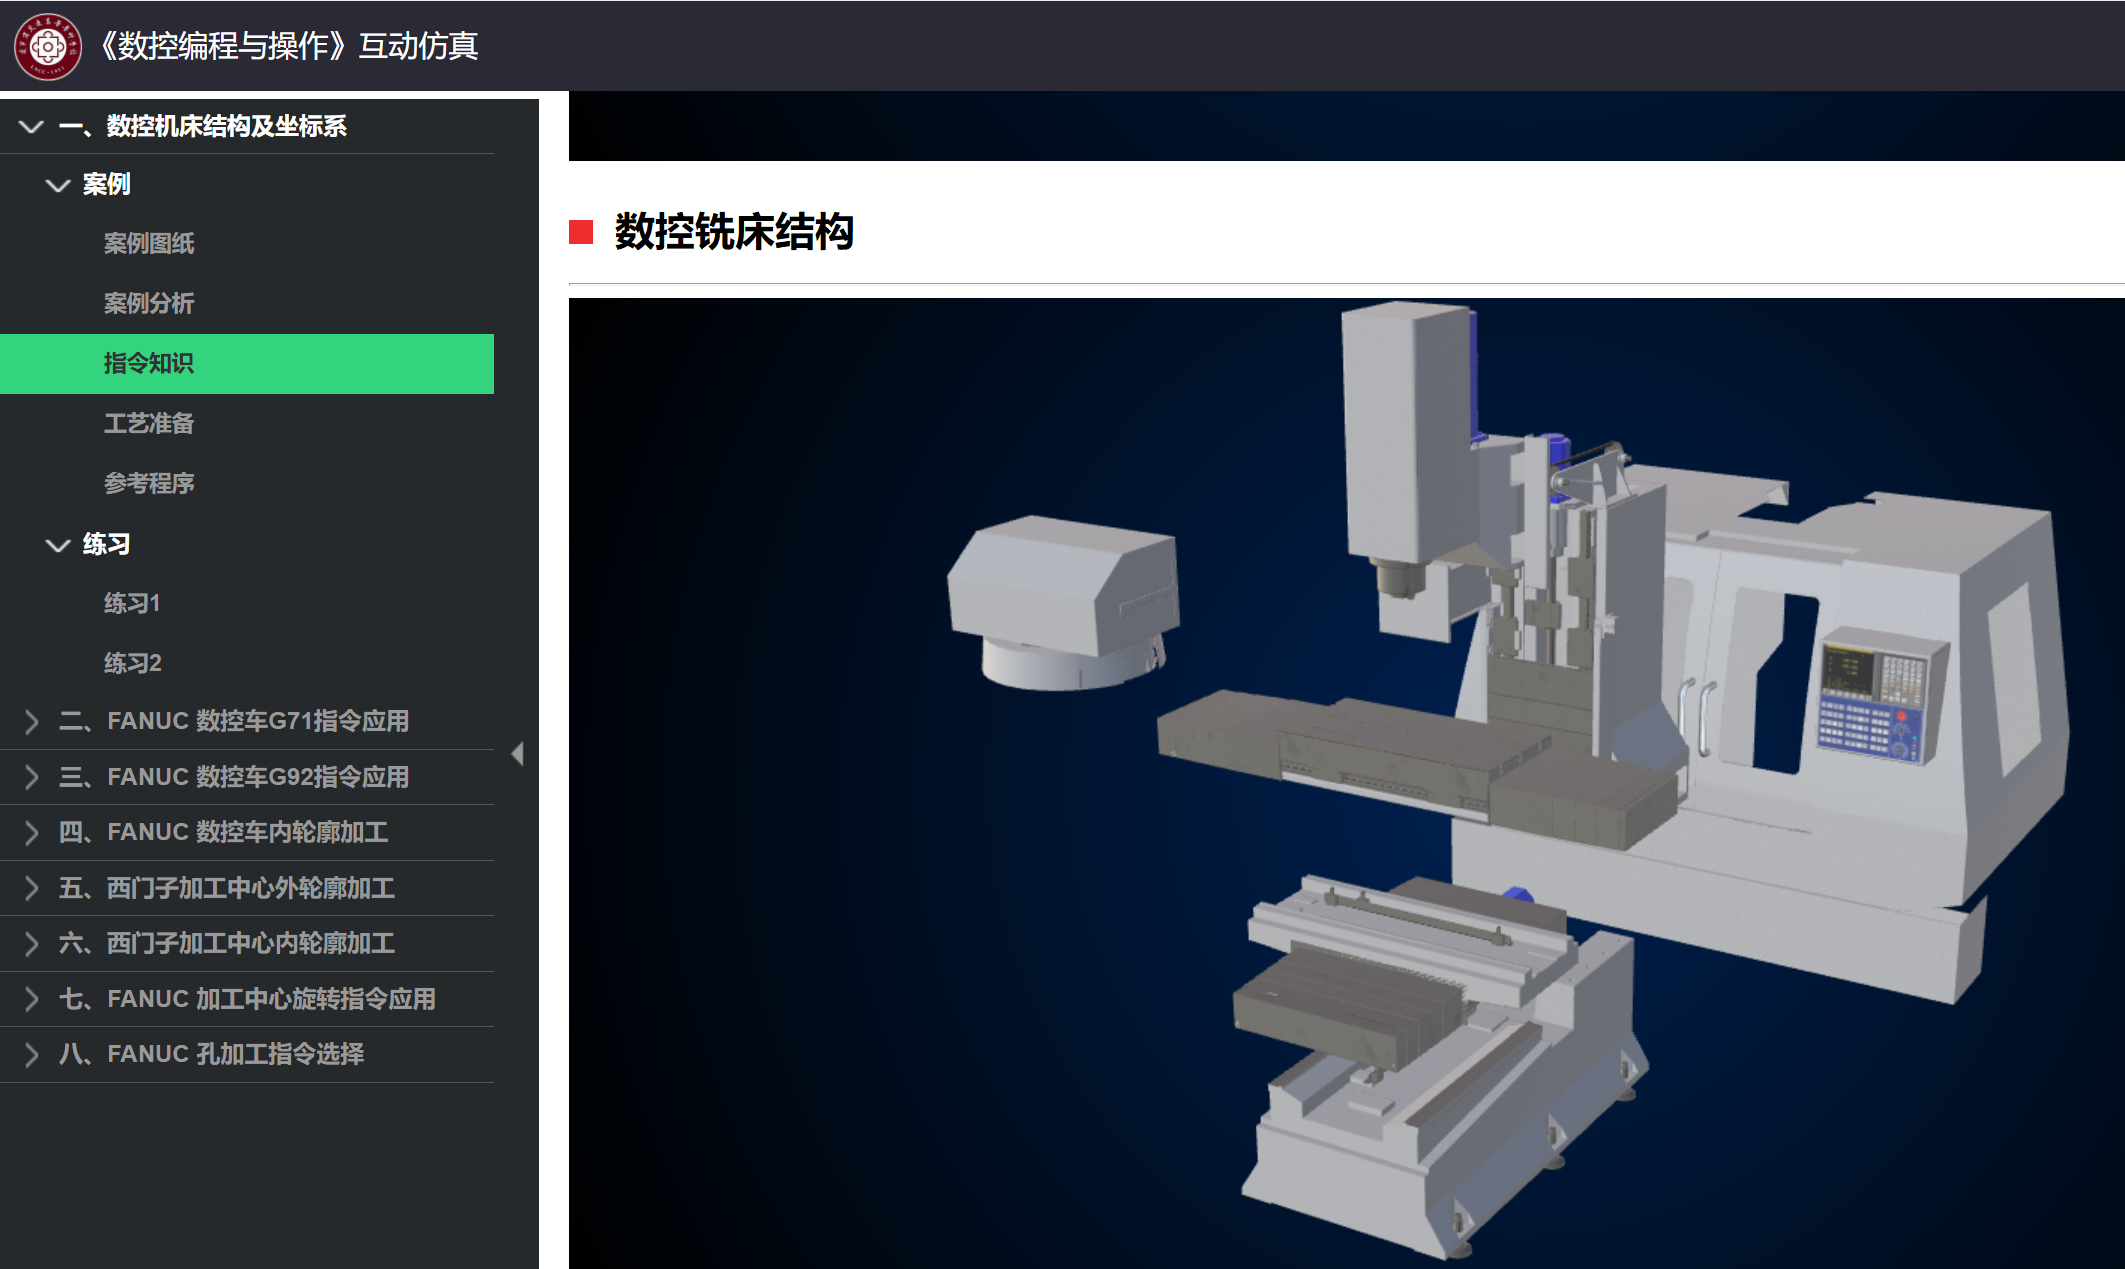The height and width of the screenshot is (1269, 2125).
Task: Select the highlighted 指令知识 item
Action: point(149,364)
